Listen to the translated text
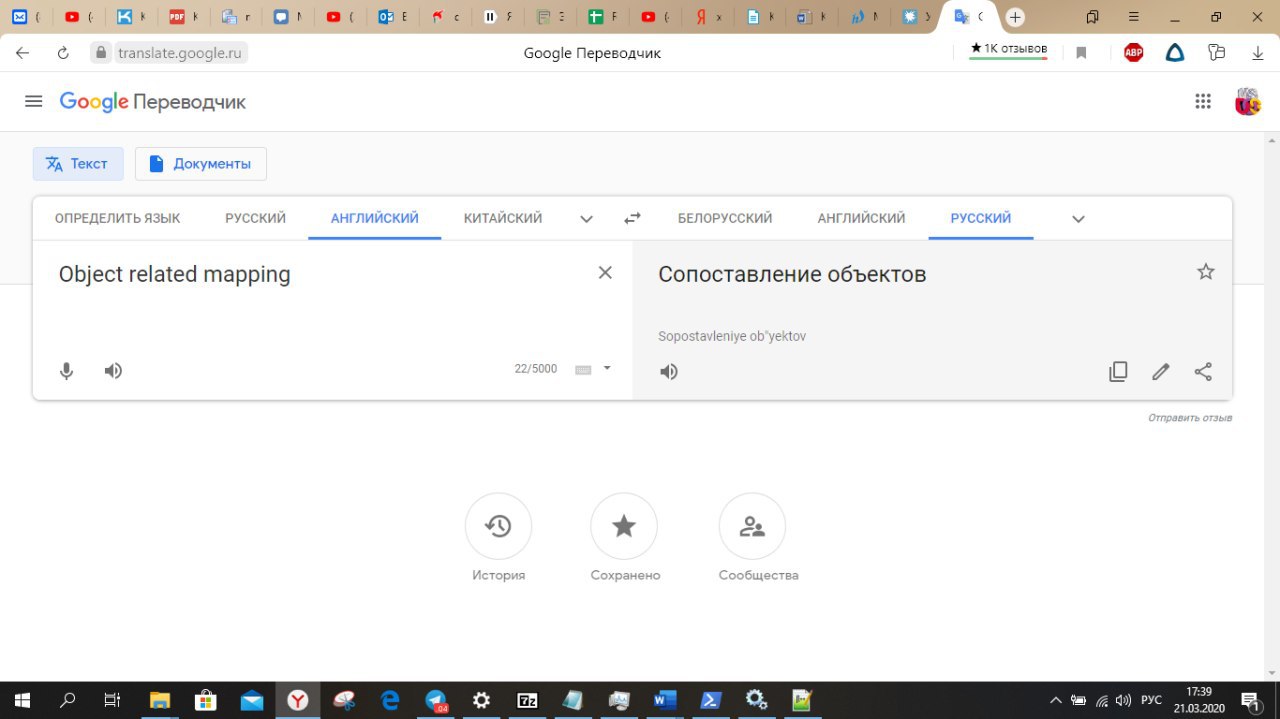1280x719 pixels. tap(669, 372)
